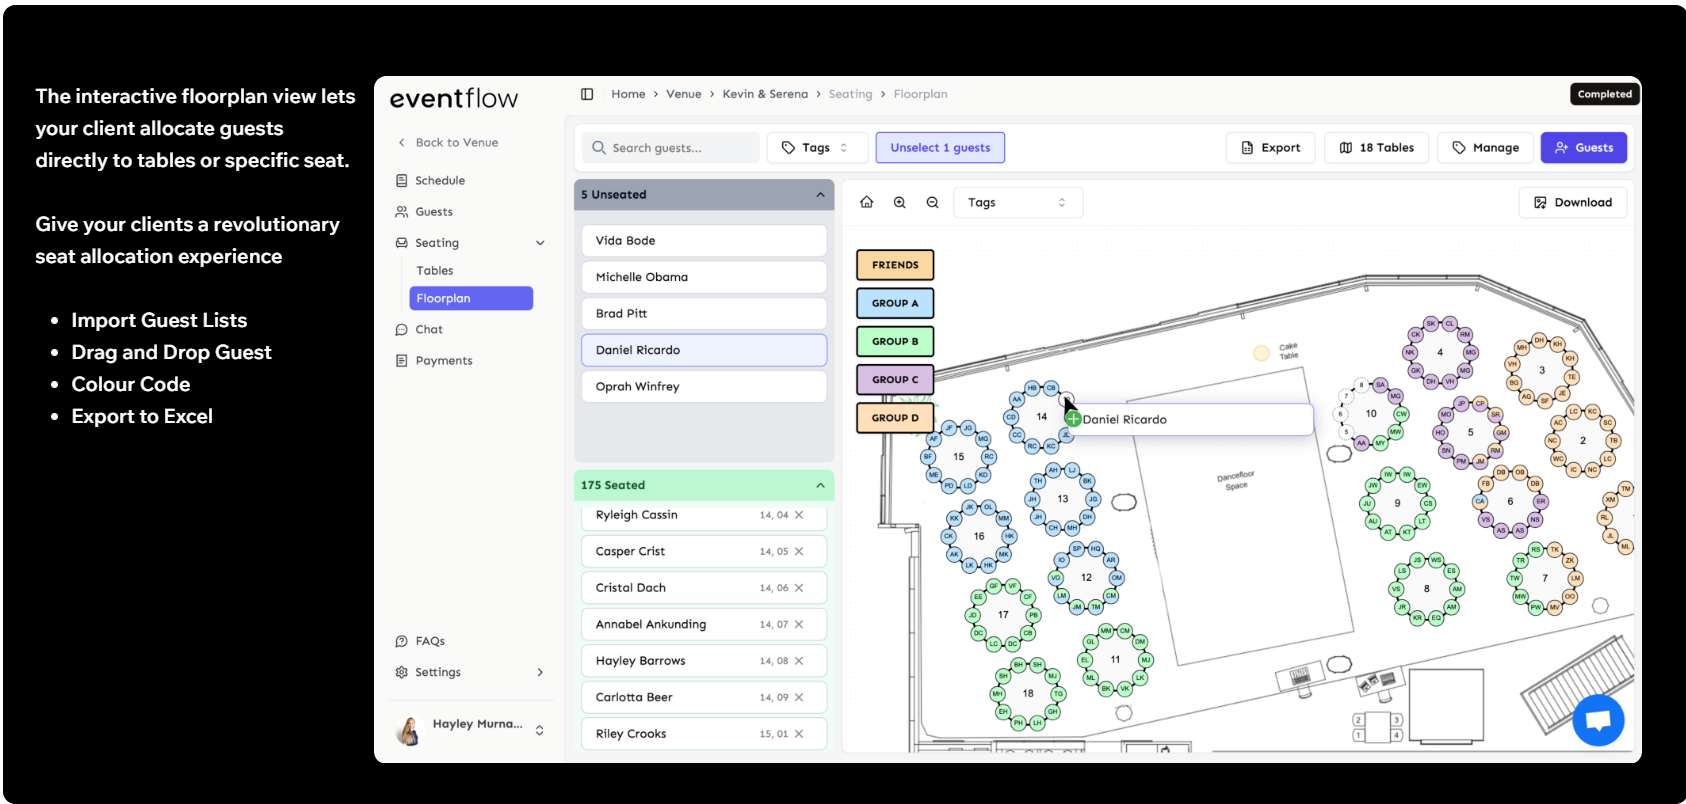Viewport: 1686px width, 804px height.
Task: Collapse the 5 Unseated section
Action: [820, 195]
